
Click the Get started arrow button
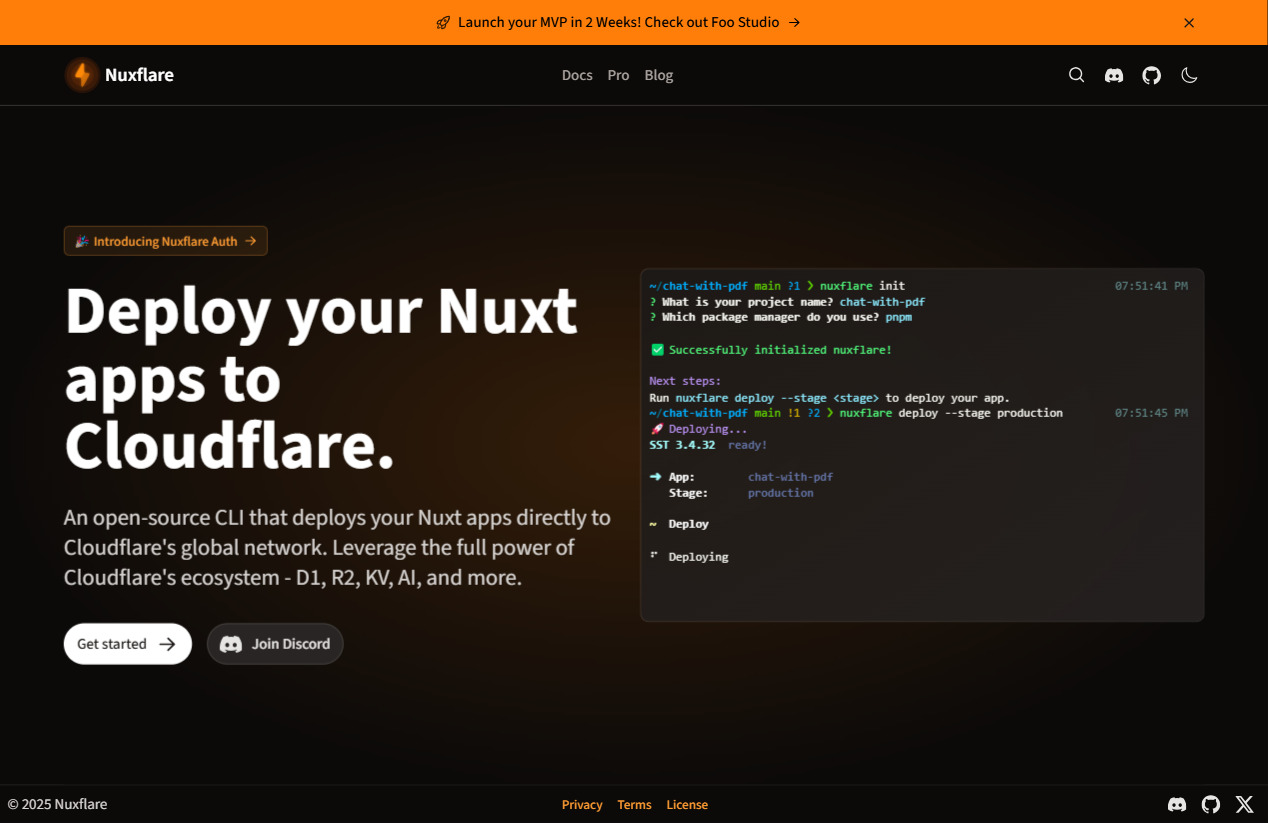(127, 643)
